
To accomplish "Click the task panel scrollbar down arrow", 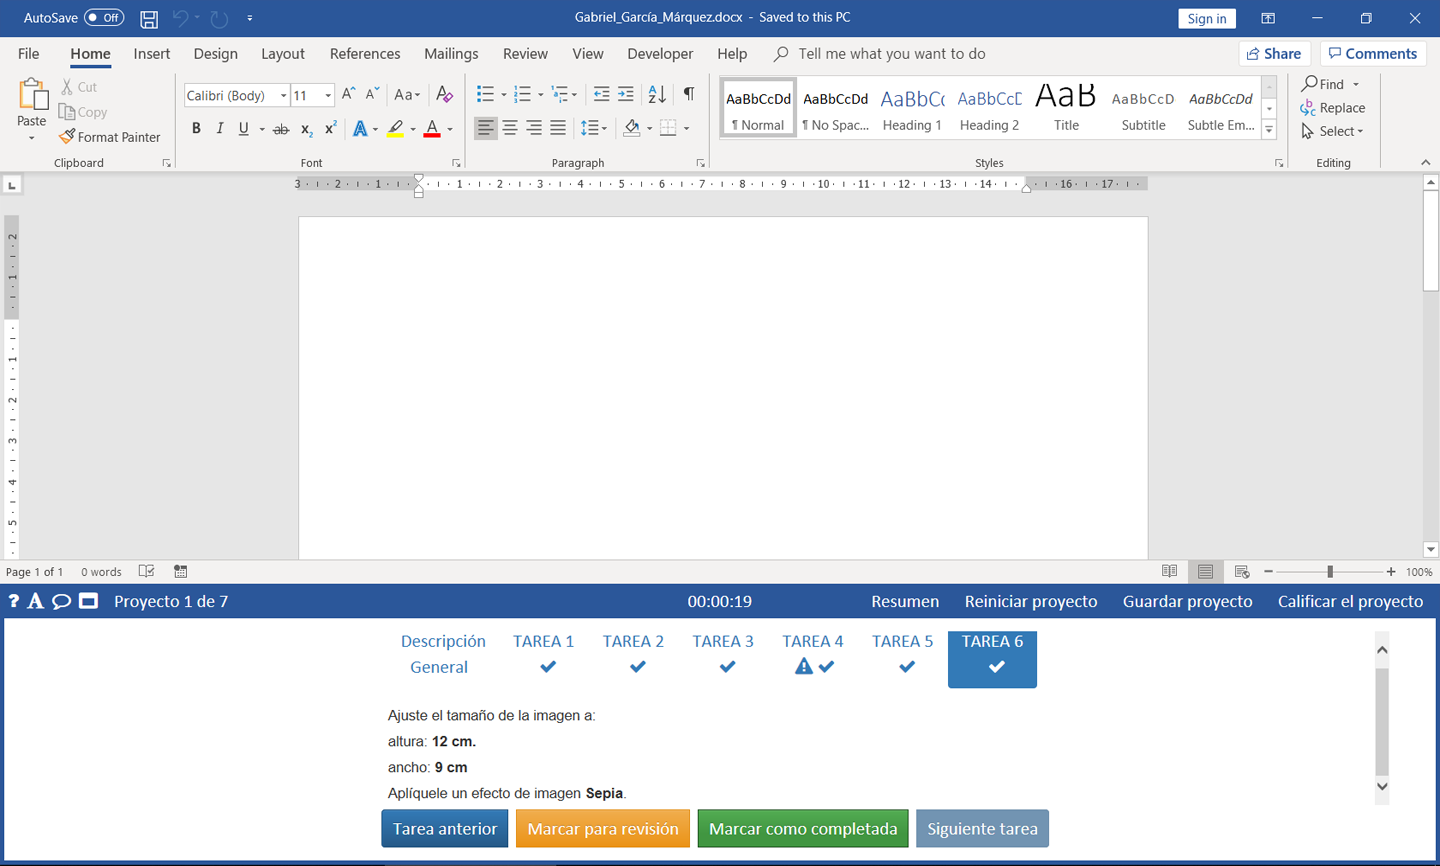I will (x=1382, y=786).
